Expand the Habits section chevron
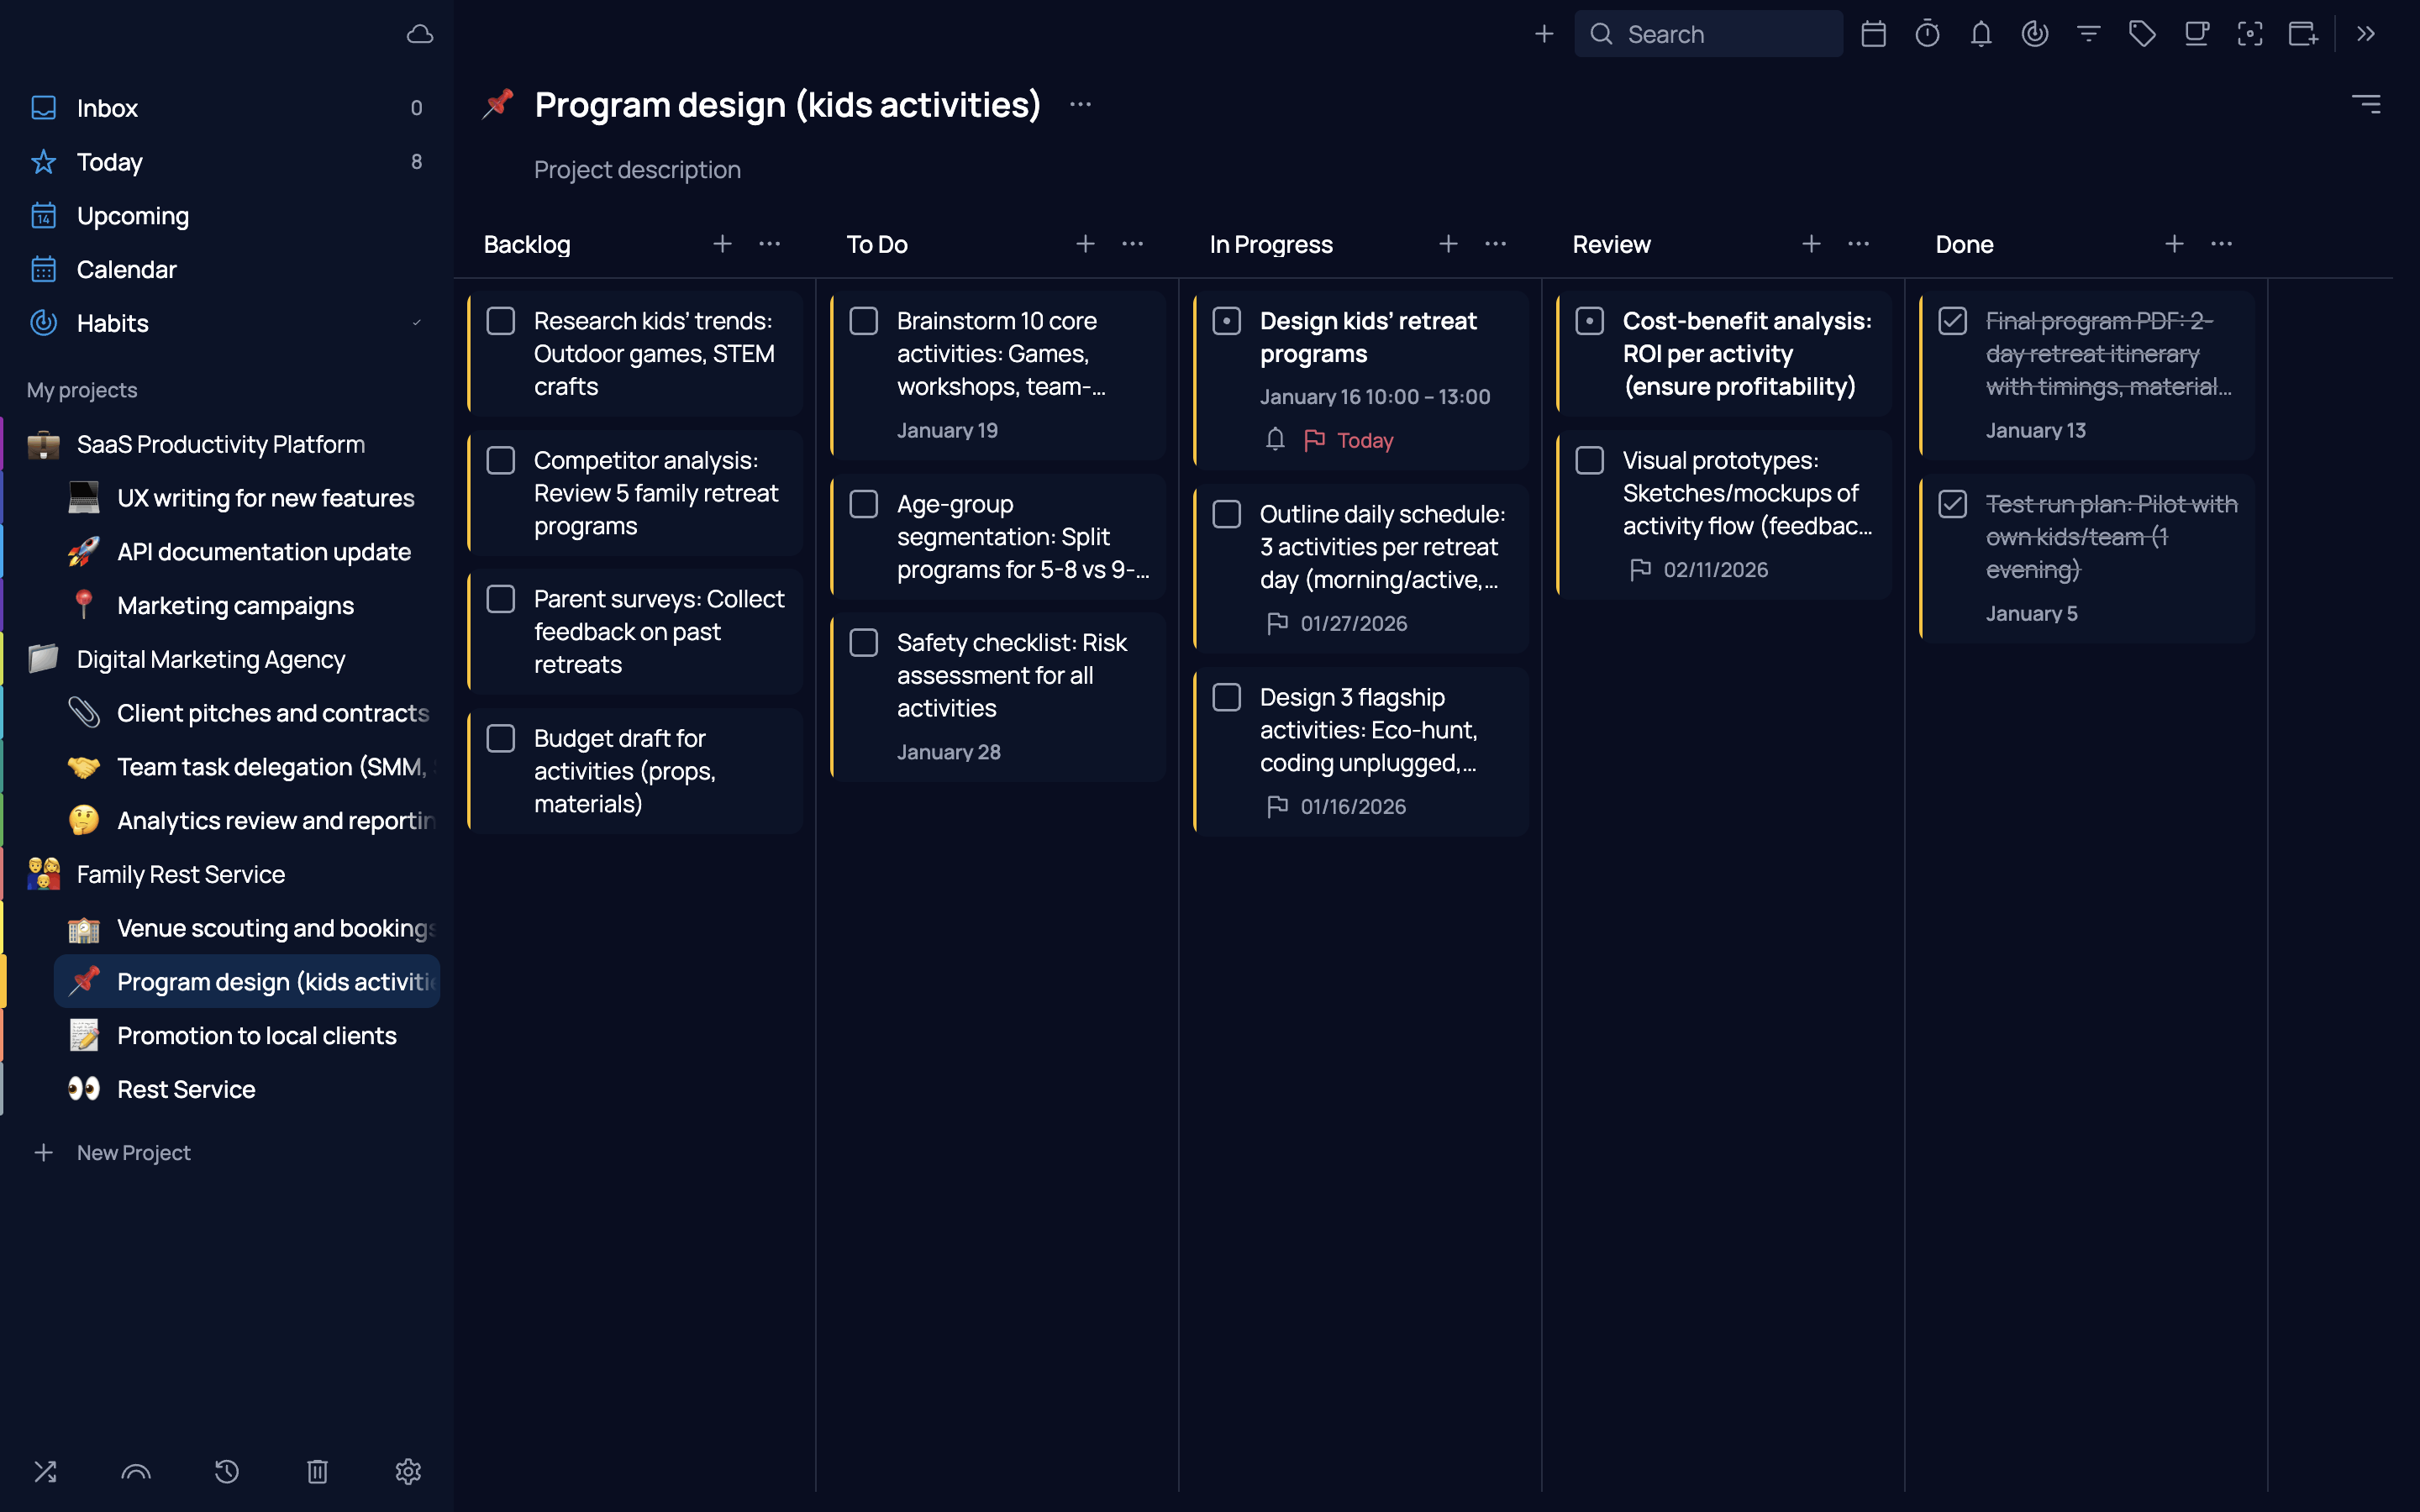 click(416, 323)
